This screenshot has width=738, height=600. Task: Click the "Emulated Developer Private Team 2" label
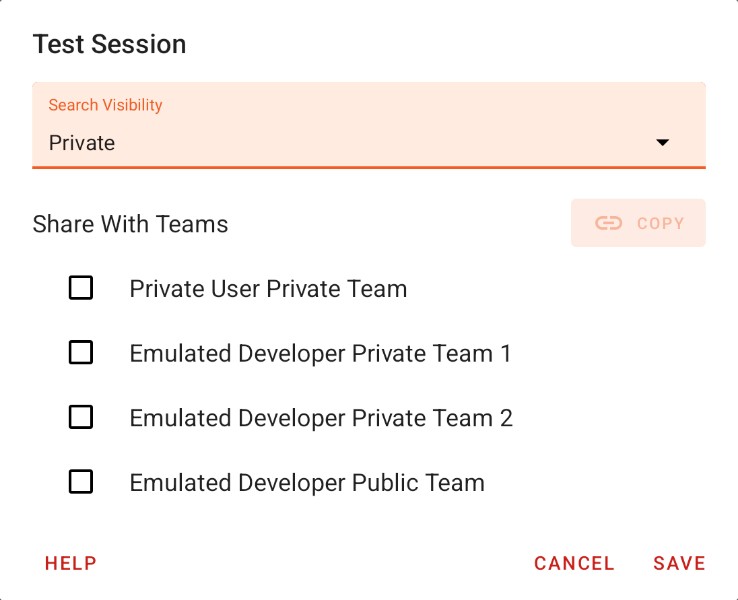click(321, 417)
